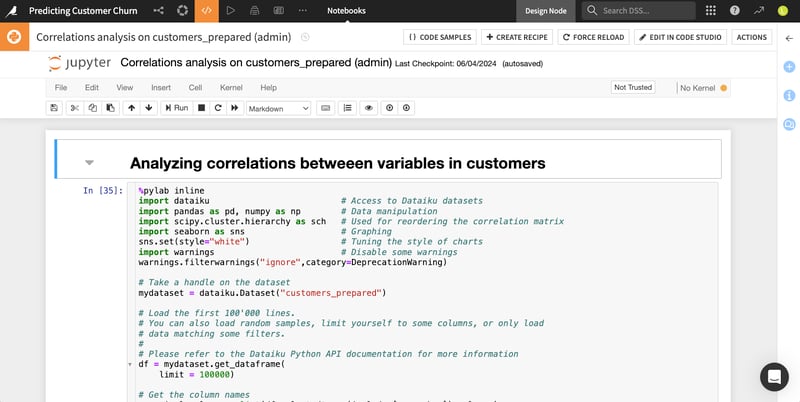Click the Jupyter notebook title to rename

256,63
